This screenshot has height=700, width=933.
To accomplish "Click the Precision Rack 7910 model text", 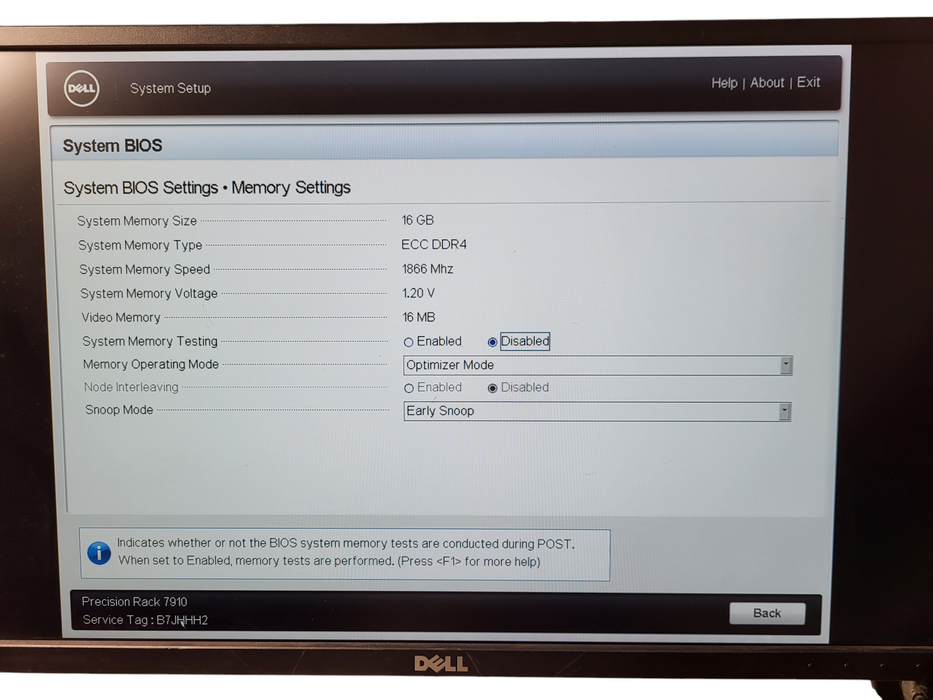I will (134, 602).
